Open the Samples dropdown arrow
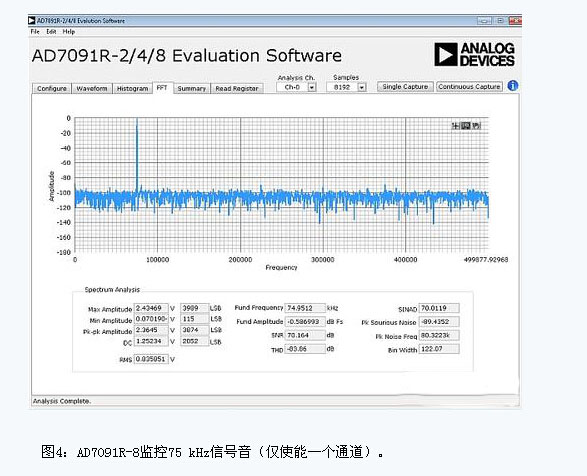587x476 pixels. tap(361, 87)
